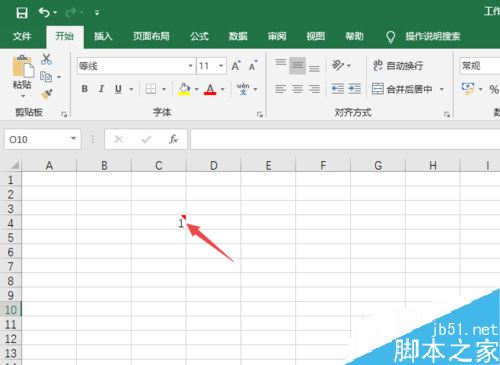Decrease indent icon
The height and width of the screenshot is (365, 500).
(338, 89)
